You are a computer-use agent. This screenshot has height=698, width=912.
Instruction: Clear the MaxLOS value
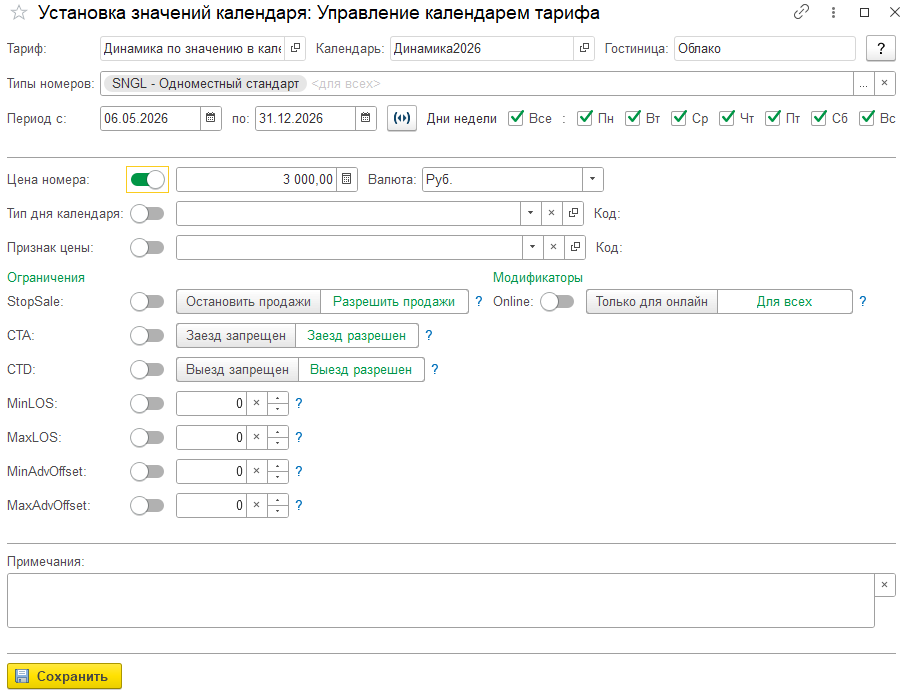(x=256, y=436)
